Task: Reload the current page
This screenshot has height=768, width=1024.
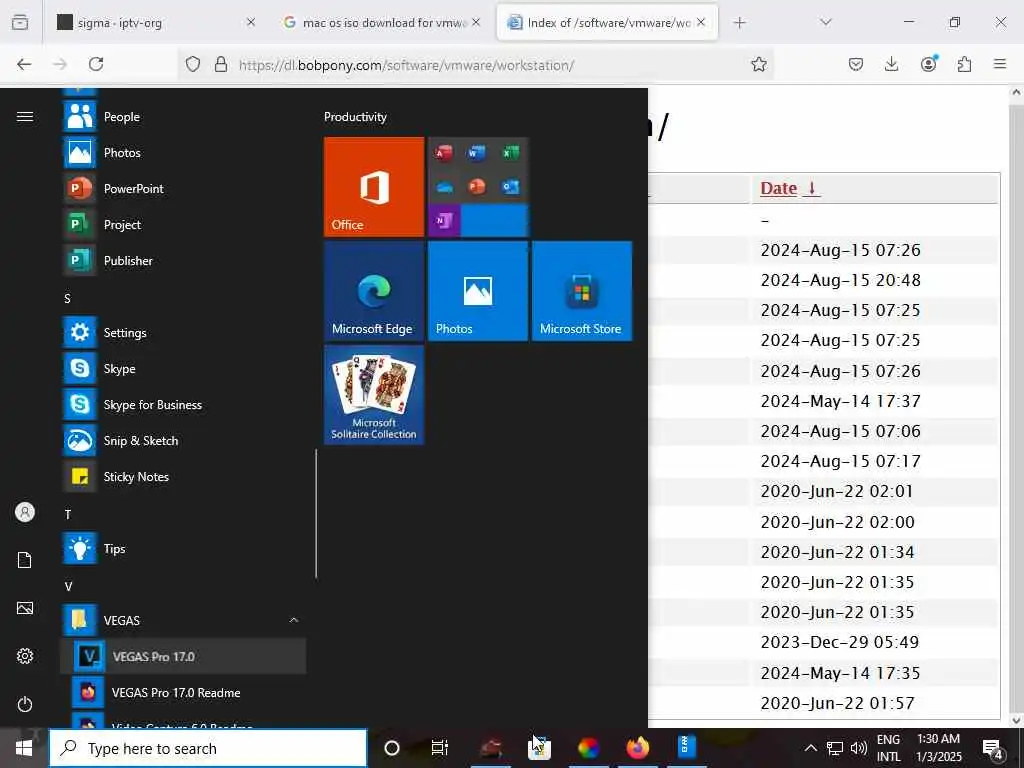Action: 96,64
